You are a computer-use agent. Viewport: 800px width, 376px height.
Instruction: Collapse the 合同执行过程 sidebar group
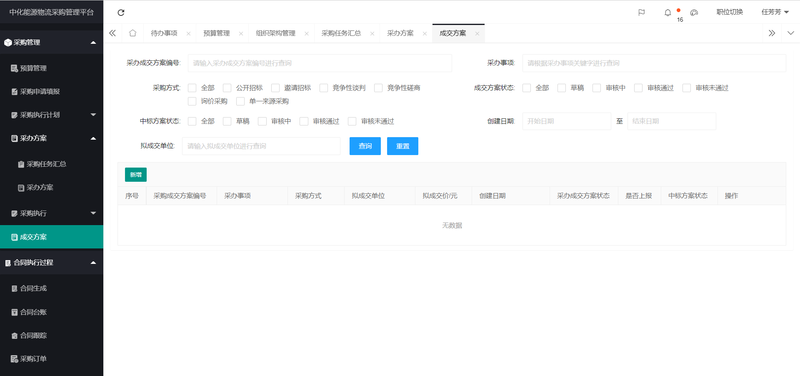pos(93,263)
